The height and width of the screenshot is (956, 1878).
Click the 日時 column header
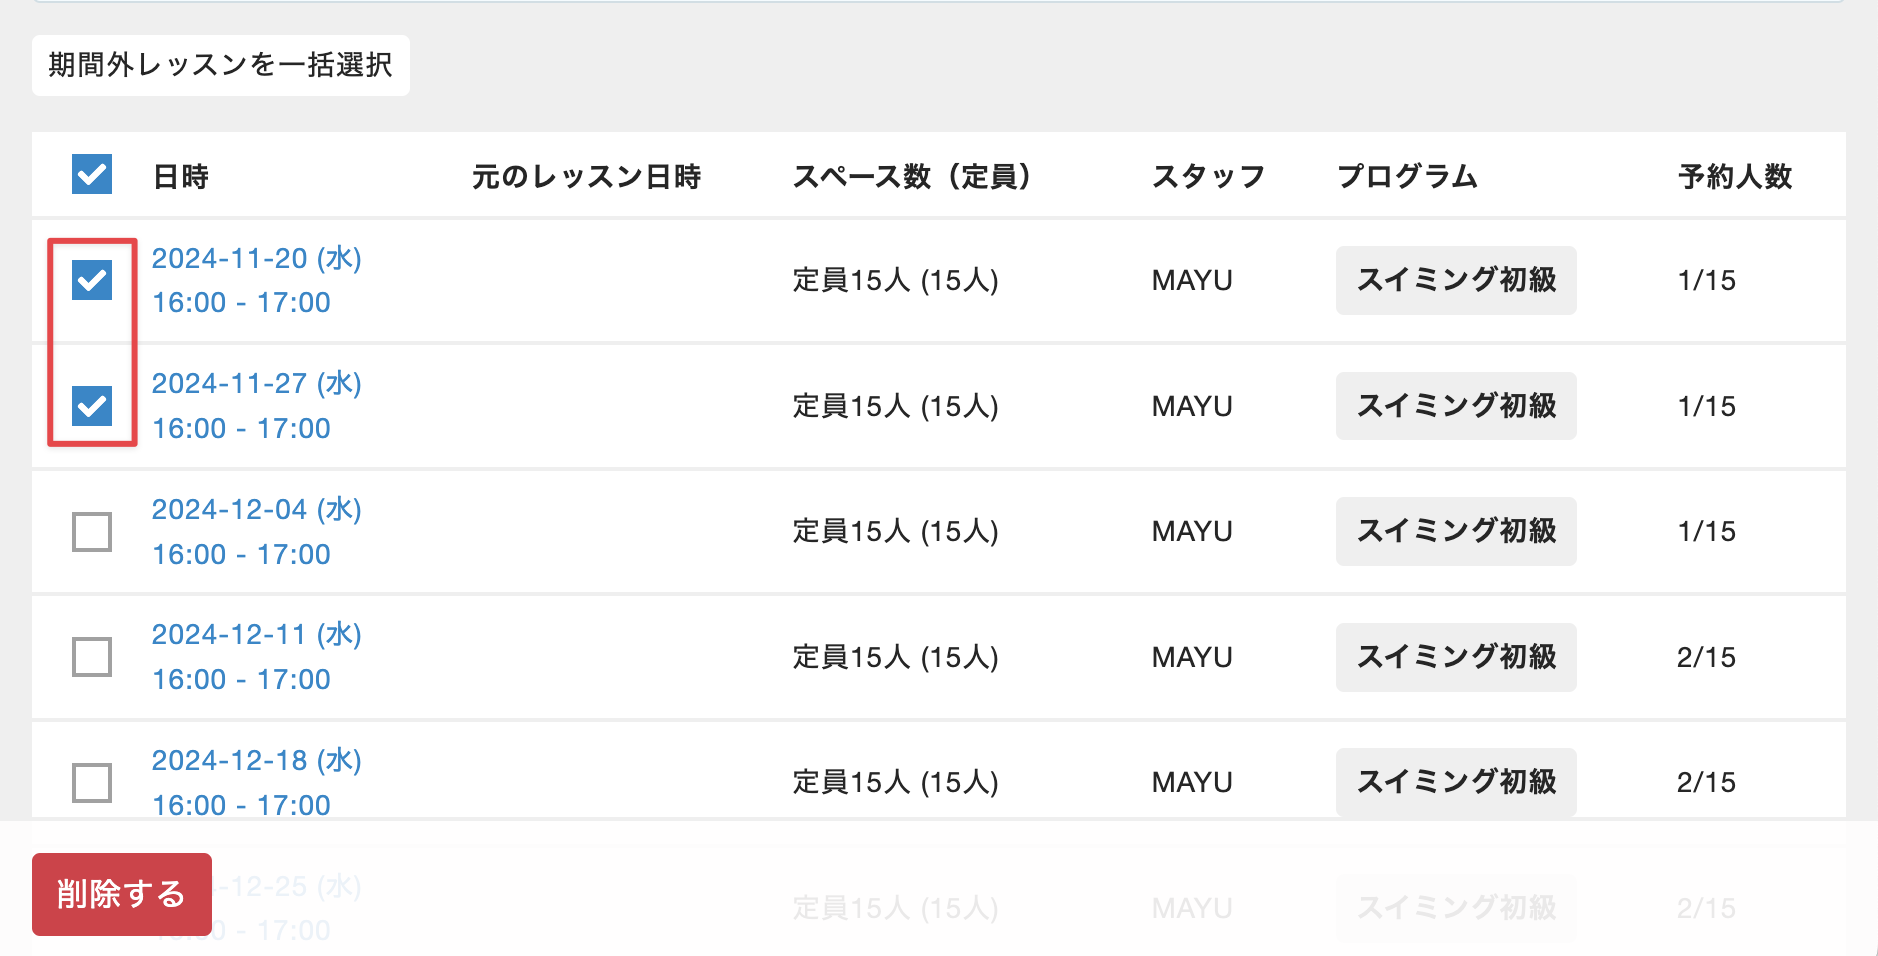pos(181,177)
